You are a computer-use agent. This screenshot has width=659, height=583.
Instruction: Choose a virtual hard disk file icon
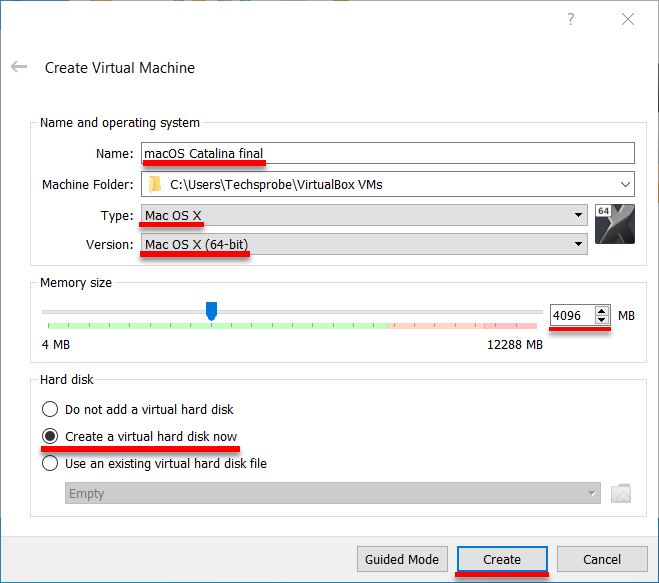click(x=621, y=493)
